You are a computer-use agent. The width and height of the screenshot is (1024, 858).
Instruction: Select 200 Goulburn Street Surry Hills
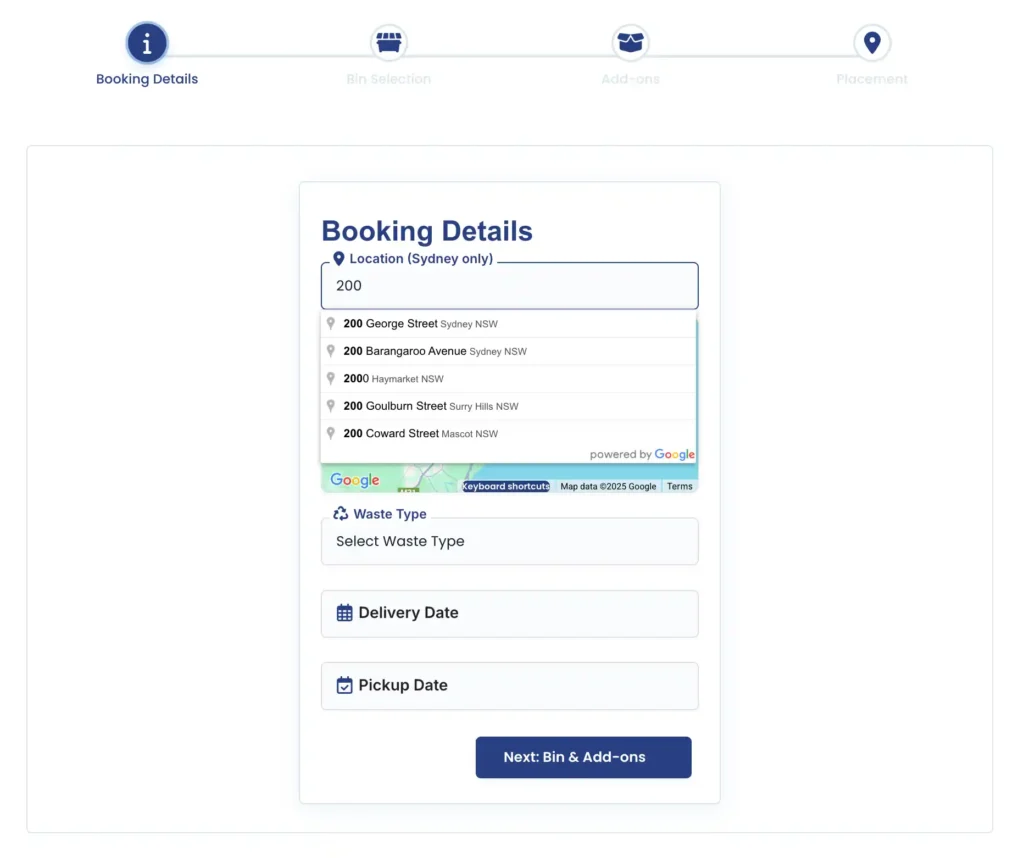click(509, 406)
